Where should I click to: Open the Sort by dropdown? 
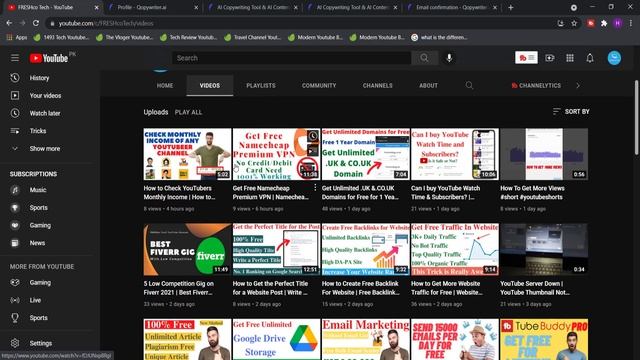coord(571,111)
